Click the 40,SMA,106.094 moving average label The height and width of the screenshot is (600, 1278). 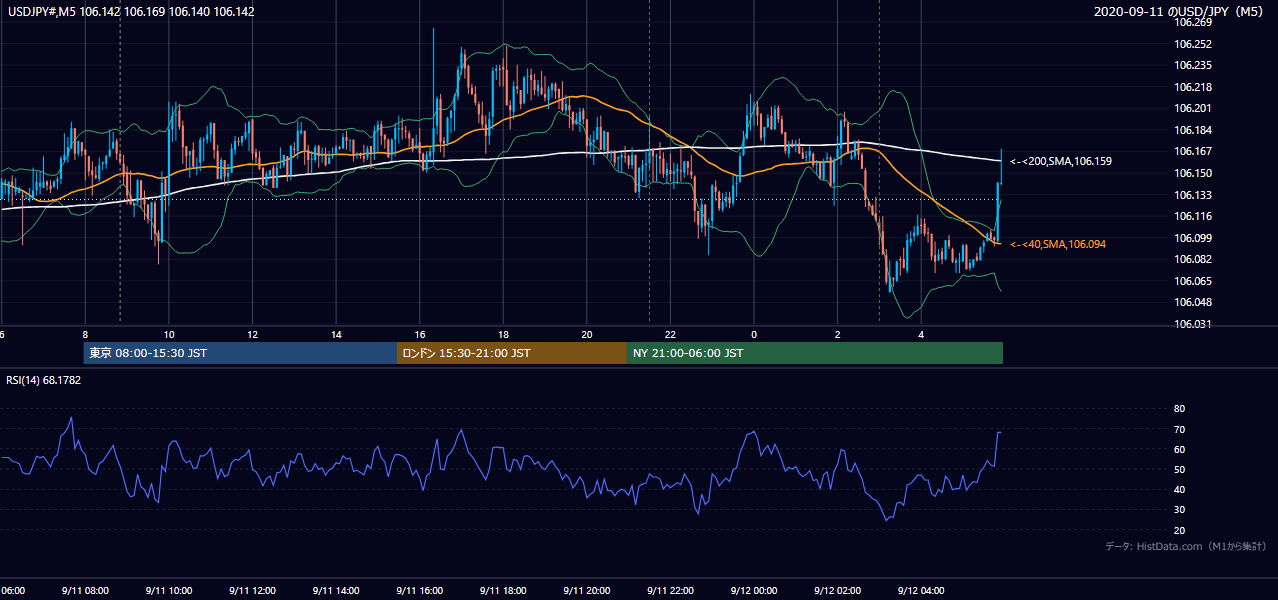1058,244
